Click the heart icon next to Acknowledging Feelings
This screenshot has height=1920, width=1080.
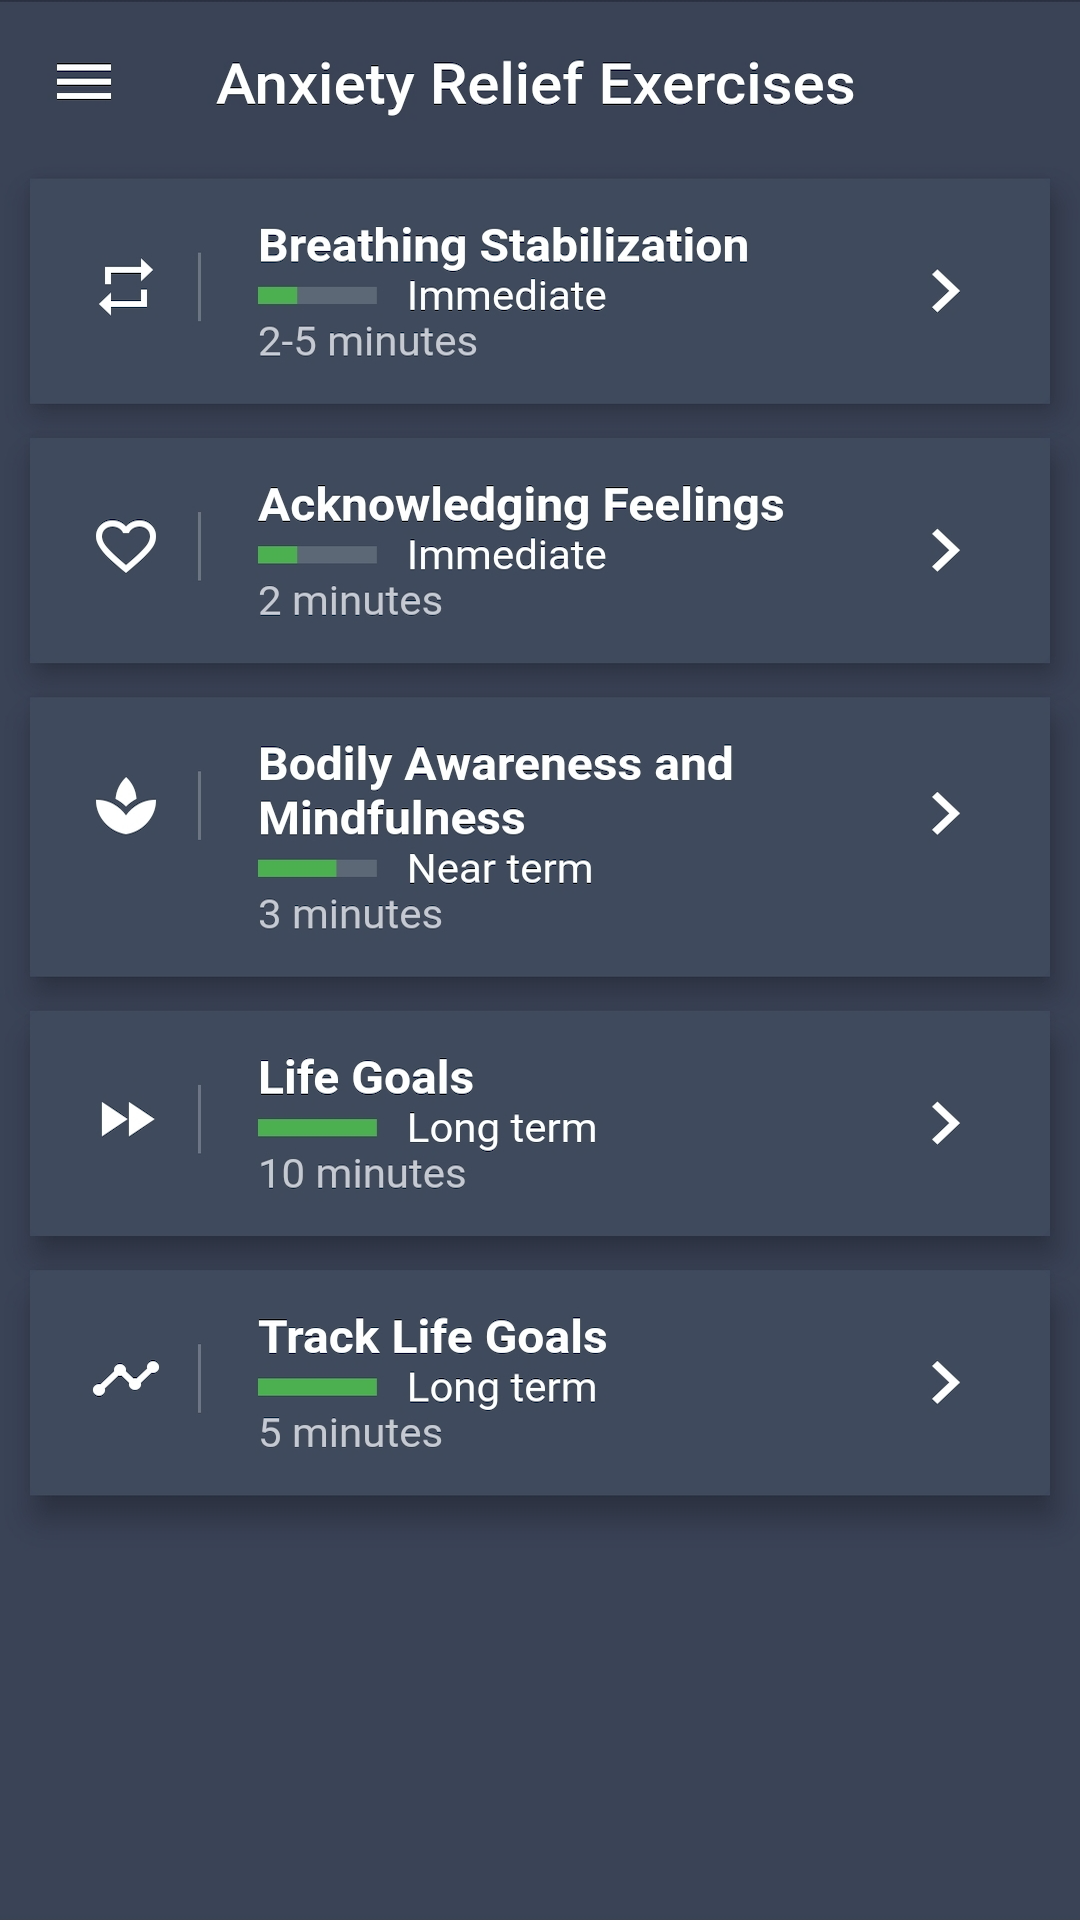127,548
